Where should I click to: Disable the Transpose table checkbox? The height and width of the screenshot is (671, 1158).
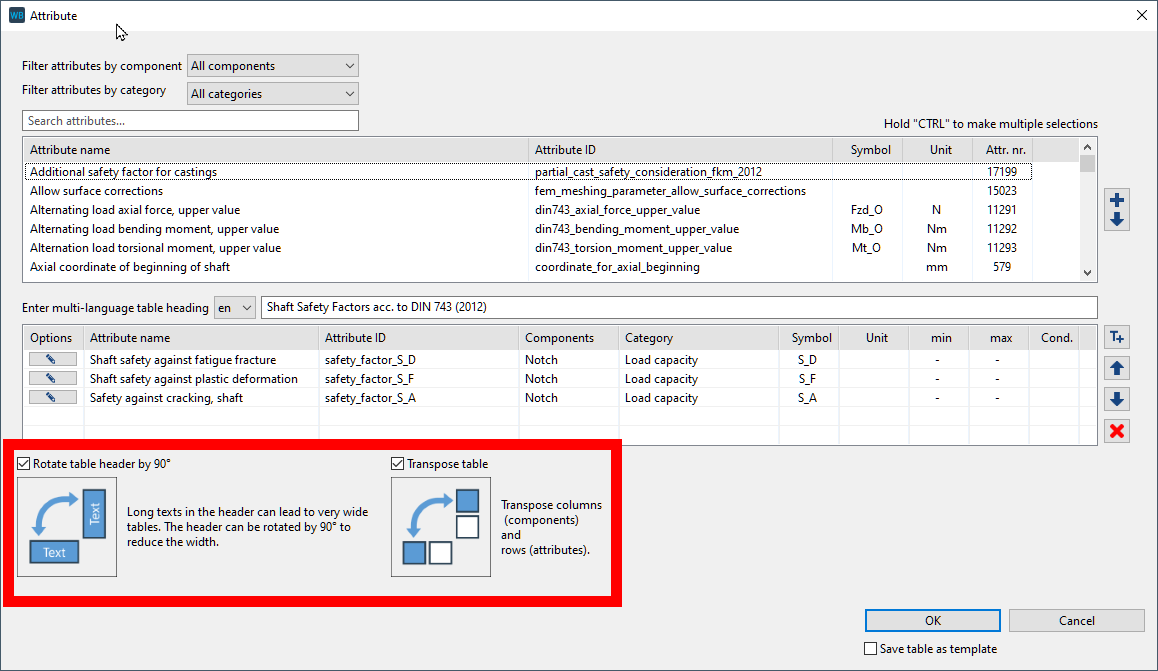pyautogui.click(x=398, y=464)
